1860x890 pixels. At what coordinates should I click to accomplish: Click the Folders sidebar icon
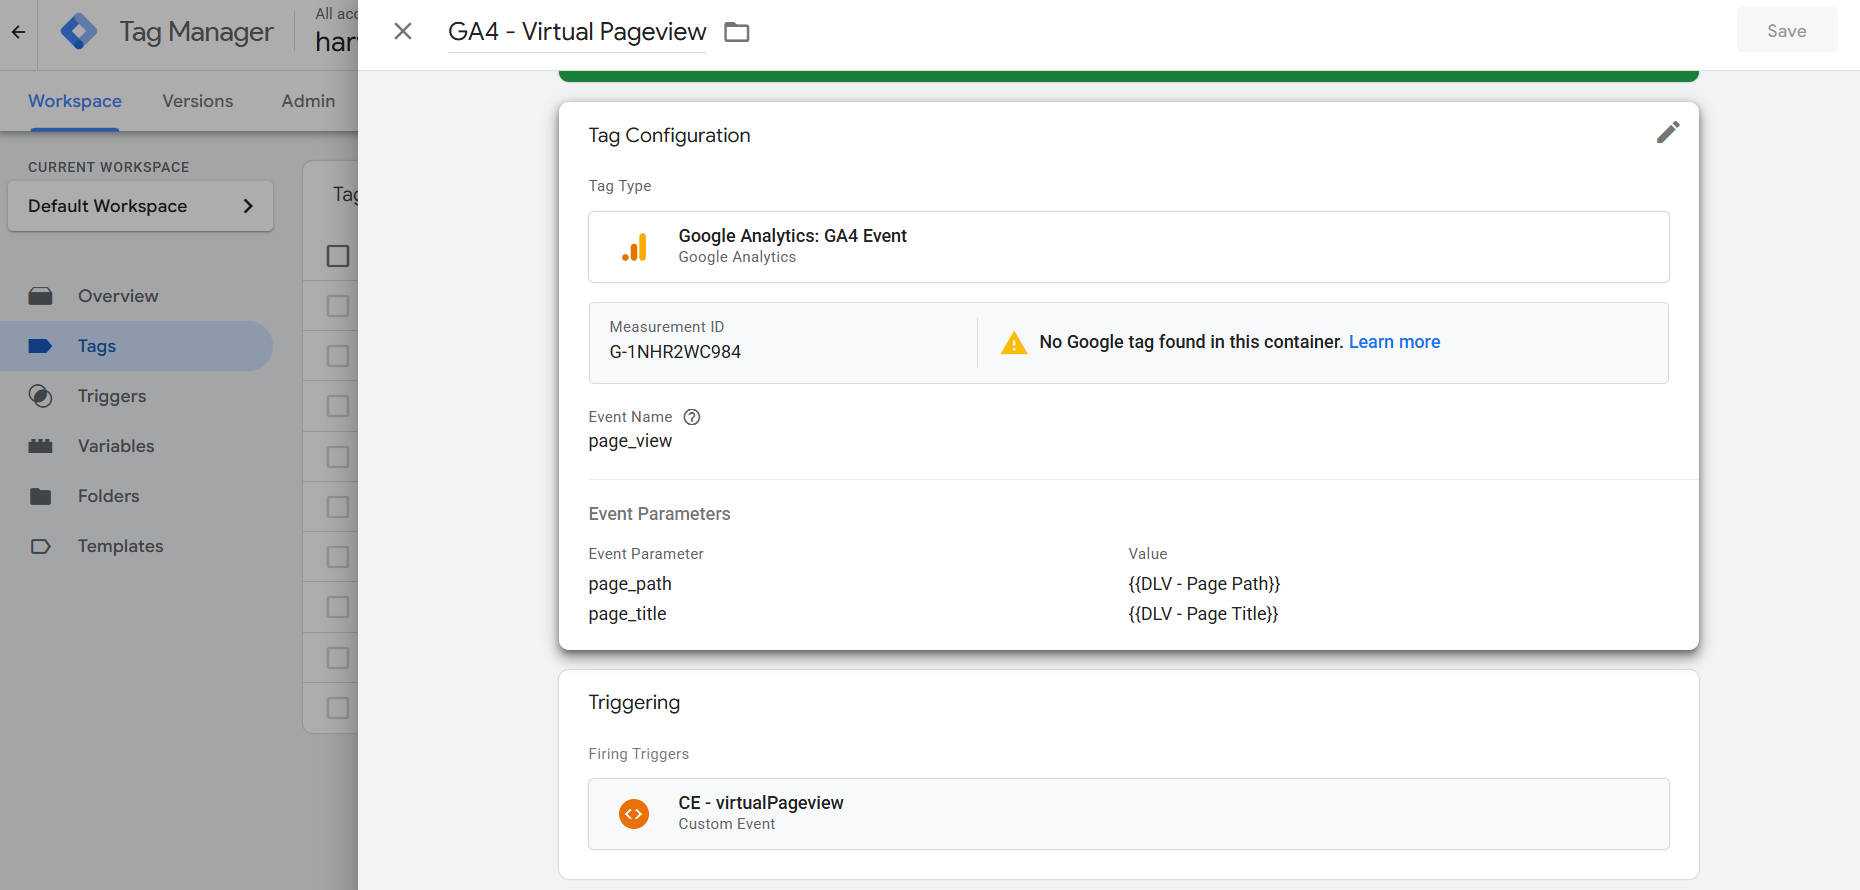40,496
